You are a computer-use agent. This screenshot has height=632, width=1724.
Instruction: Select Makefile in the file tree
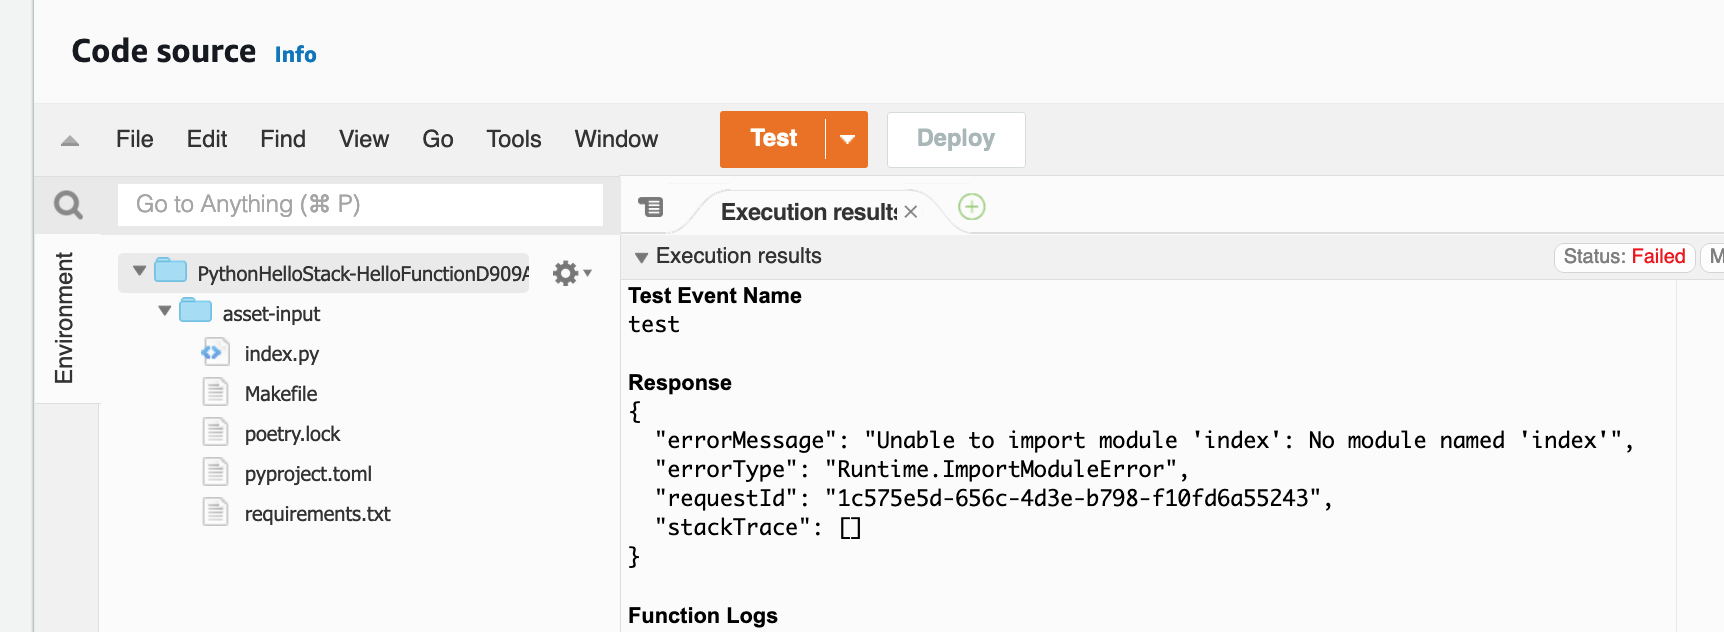click(x=281, y=394)
